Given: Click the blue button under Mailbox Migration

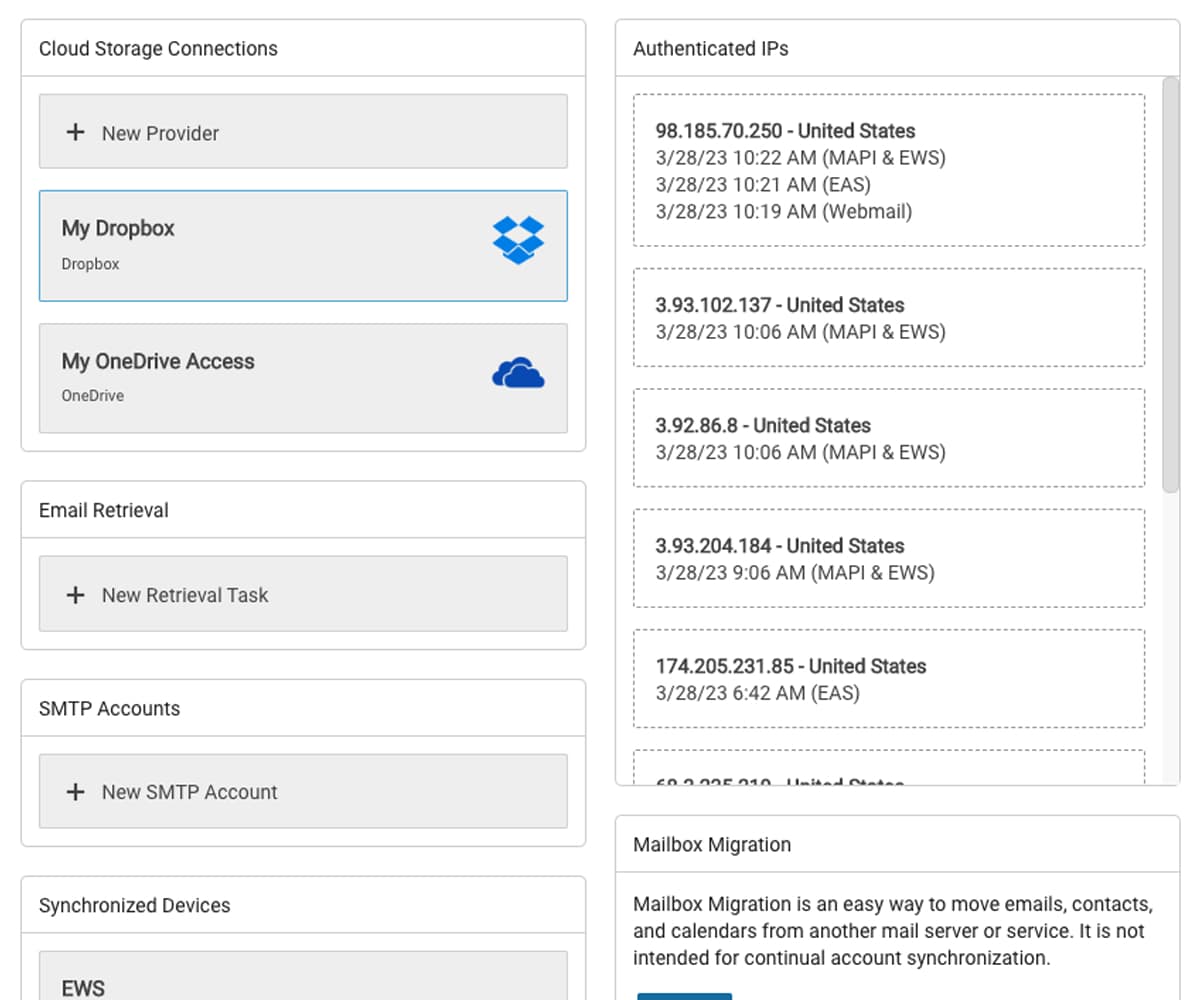Looking at the screenshot, I should click(684, 997).
